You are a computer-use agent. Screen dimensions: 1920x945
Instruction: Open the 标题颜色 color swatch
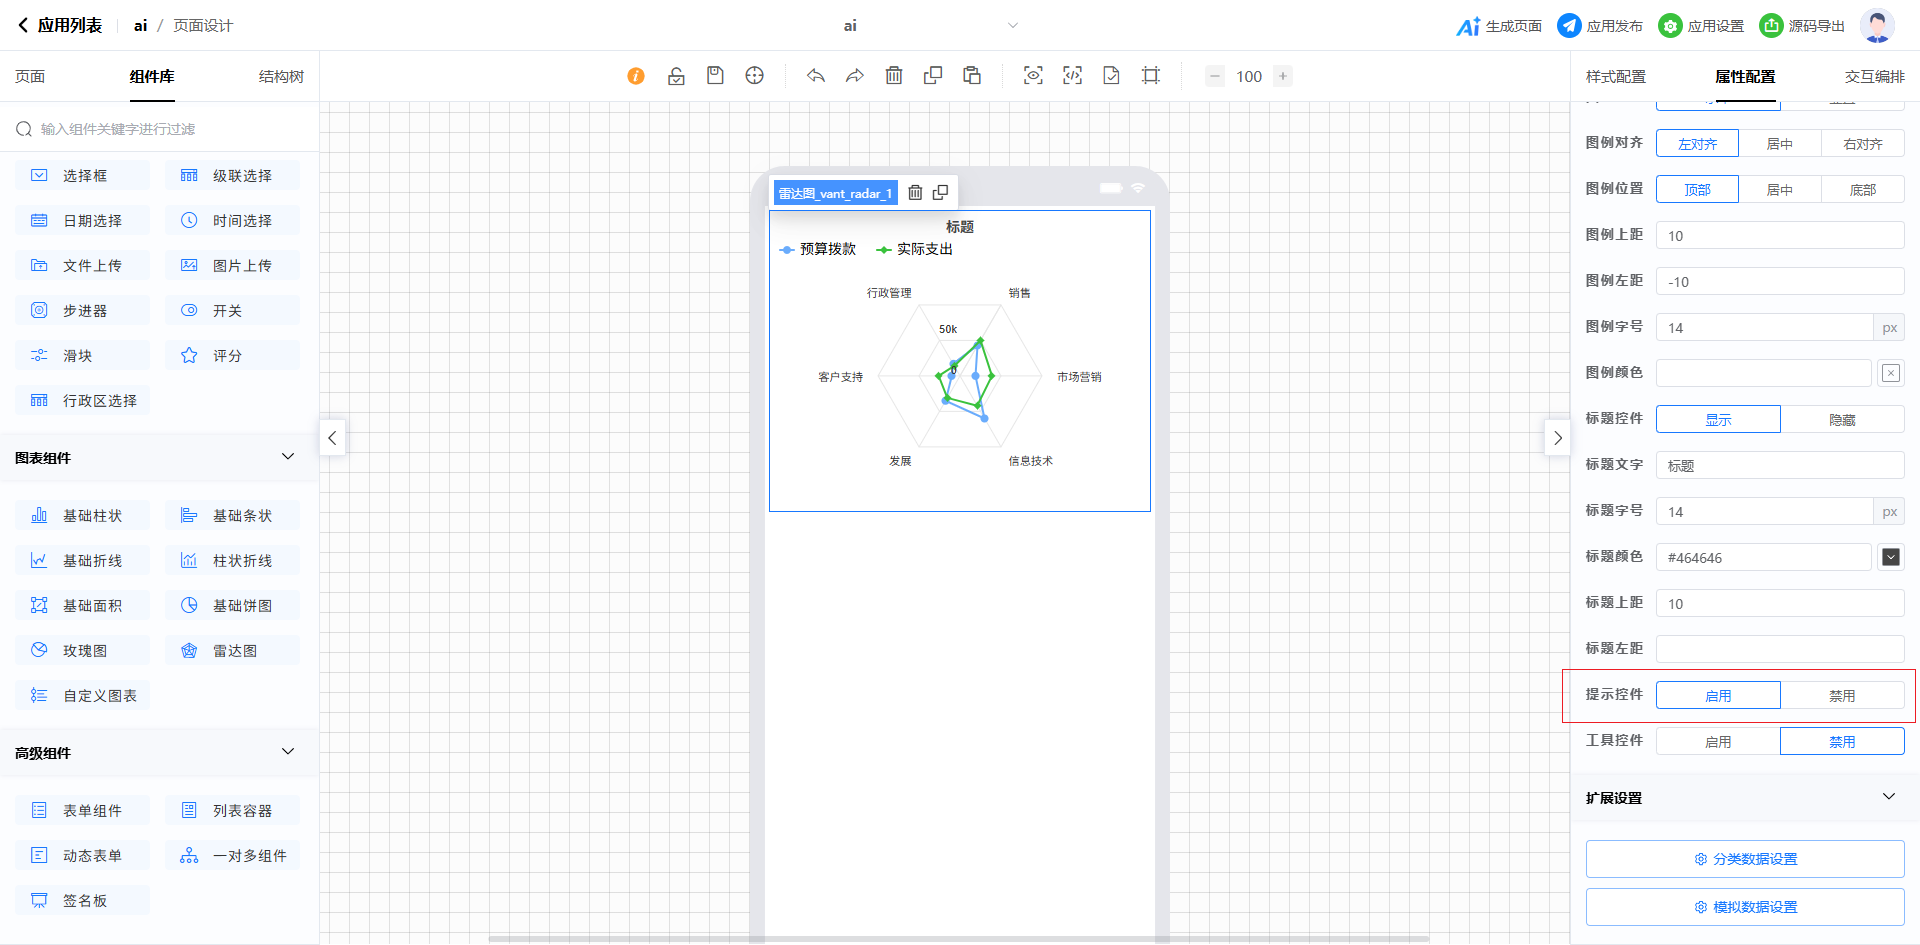pyautogui.click(x=1890, y=557)
